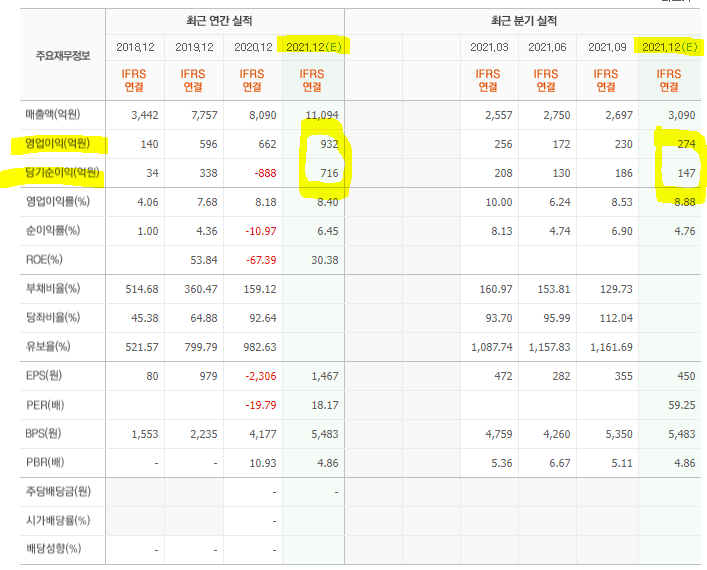Click the 514.68 debt ratio value
The image size is (707, 570).
[x=142, y=289]
